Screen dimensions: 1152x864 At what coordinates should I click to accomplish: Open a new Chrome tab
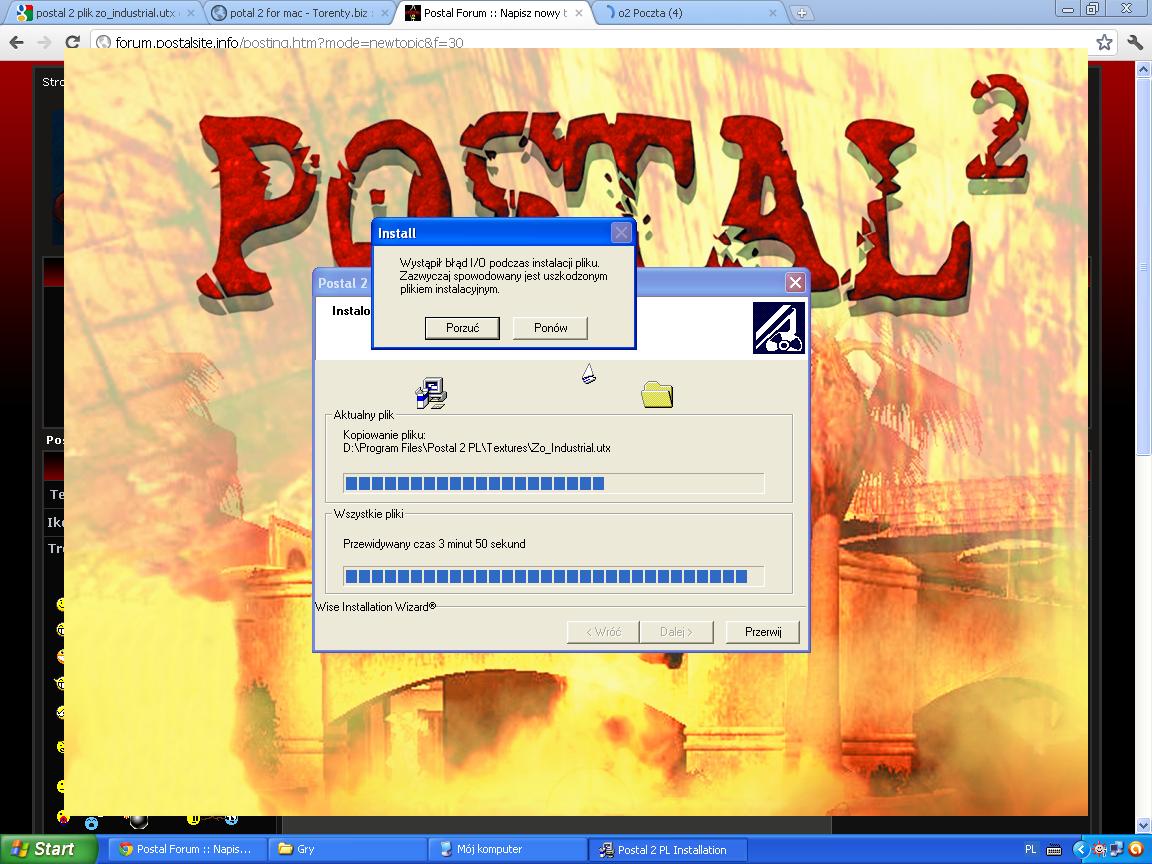801,12
